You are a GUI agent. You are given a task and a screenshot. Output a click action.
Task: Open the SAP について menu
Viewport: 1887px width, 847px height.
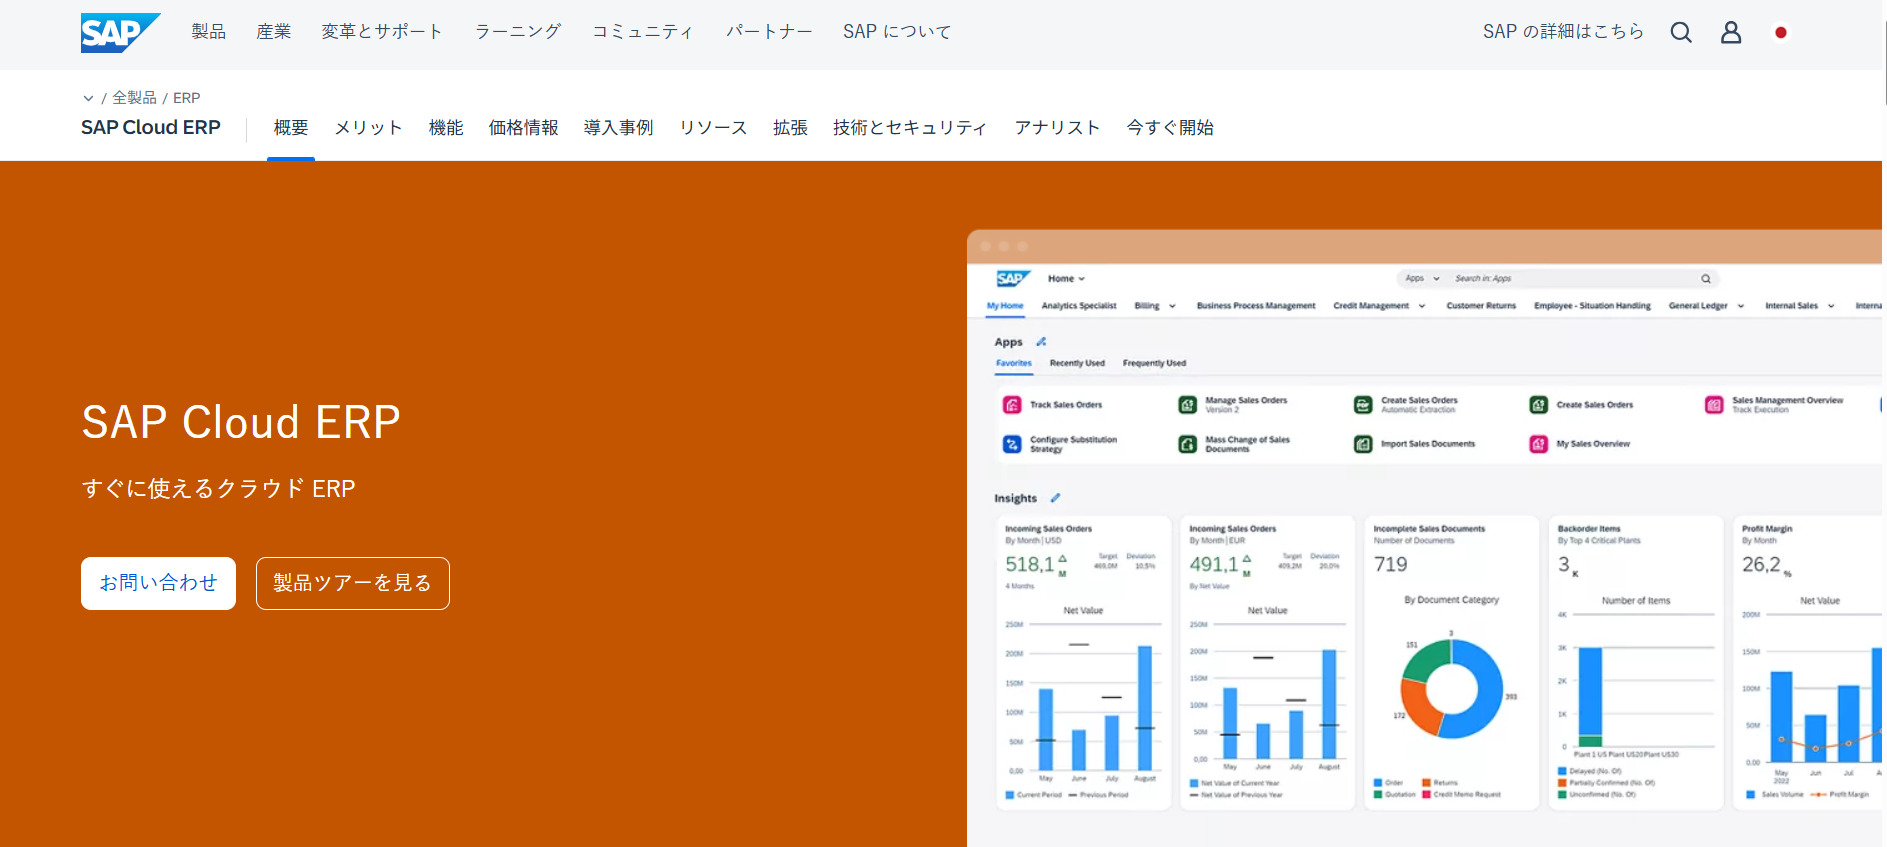click(x=897, y=32)
